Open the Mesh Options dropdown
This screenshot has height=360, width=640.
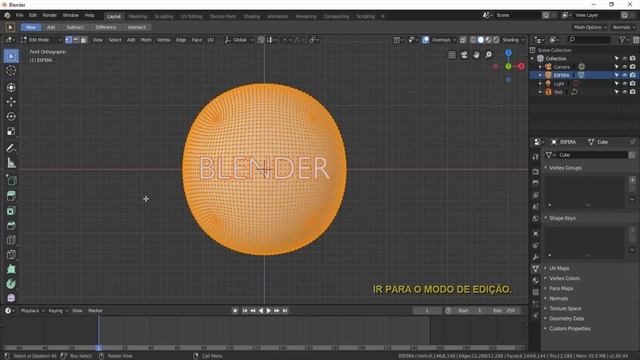590,27
